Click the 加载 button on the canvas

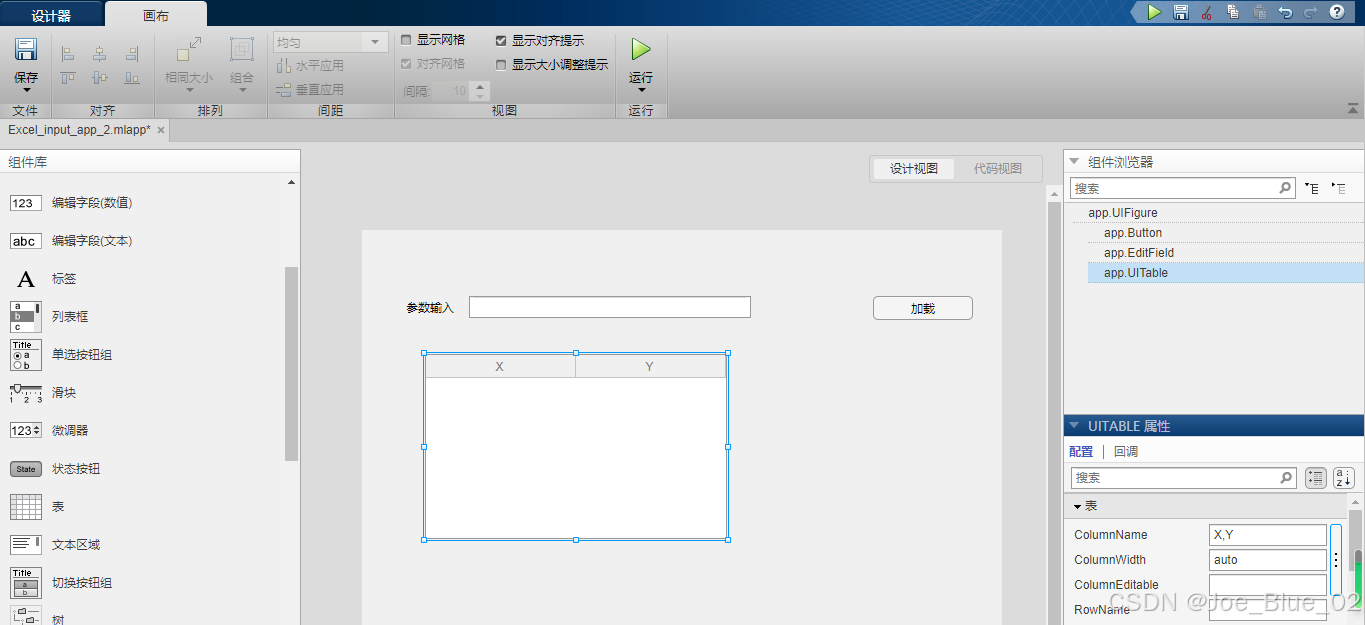[x=921, y=307]
